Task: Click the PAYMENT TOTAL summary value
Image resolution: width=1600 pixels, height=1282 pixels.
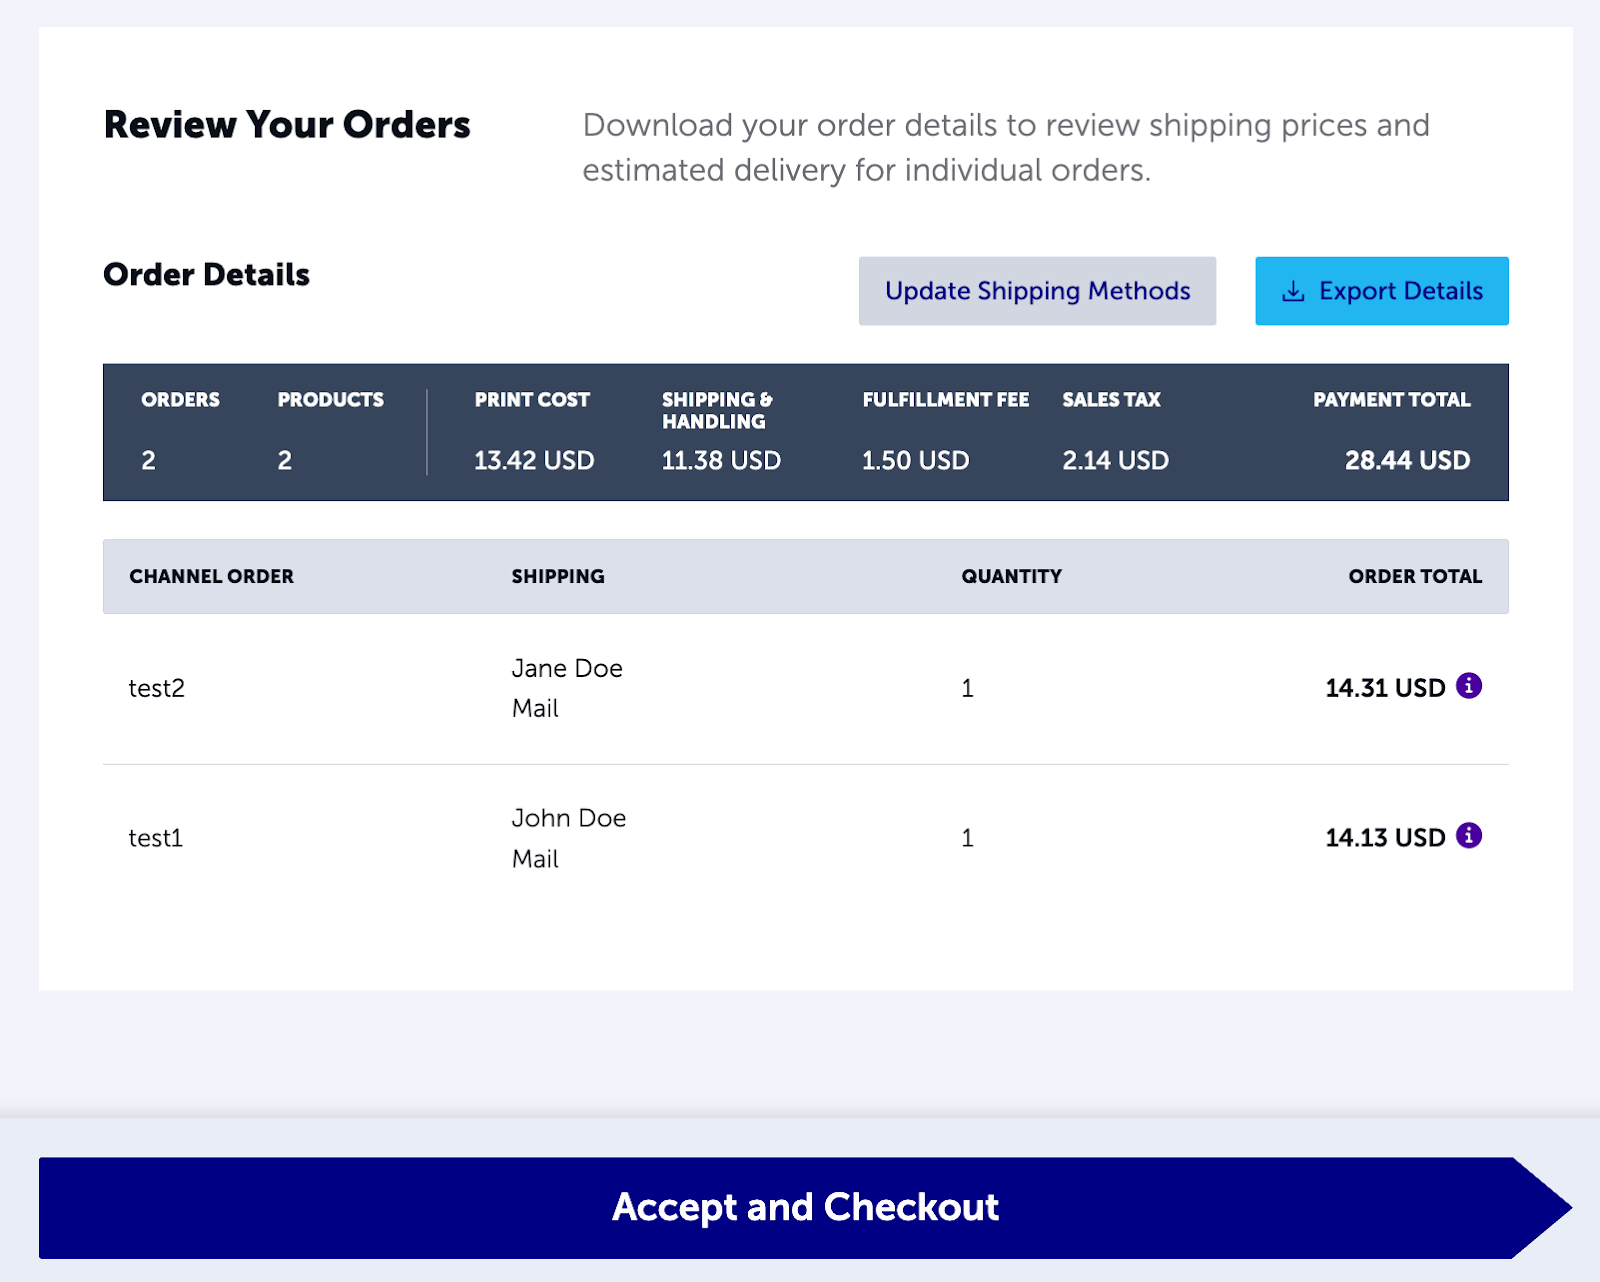Action: (x=1406, y=460)
